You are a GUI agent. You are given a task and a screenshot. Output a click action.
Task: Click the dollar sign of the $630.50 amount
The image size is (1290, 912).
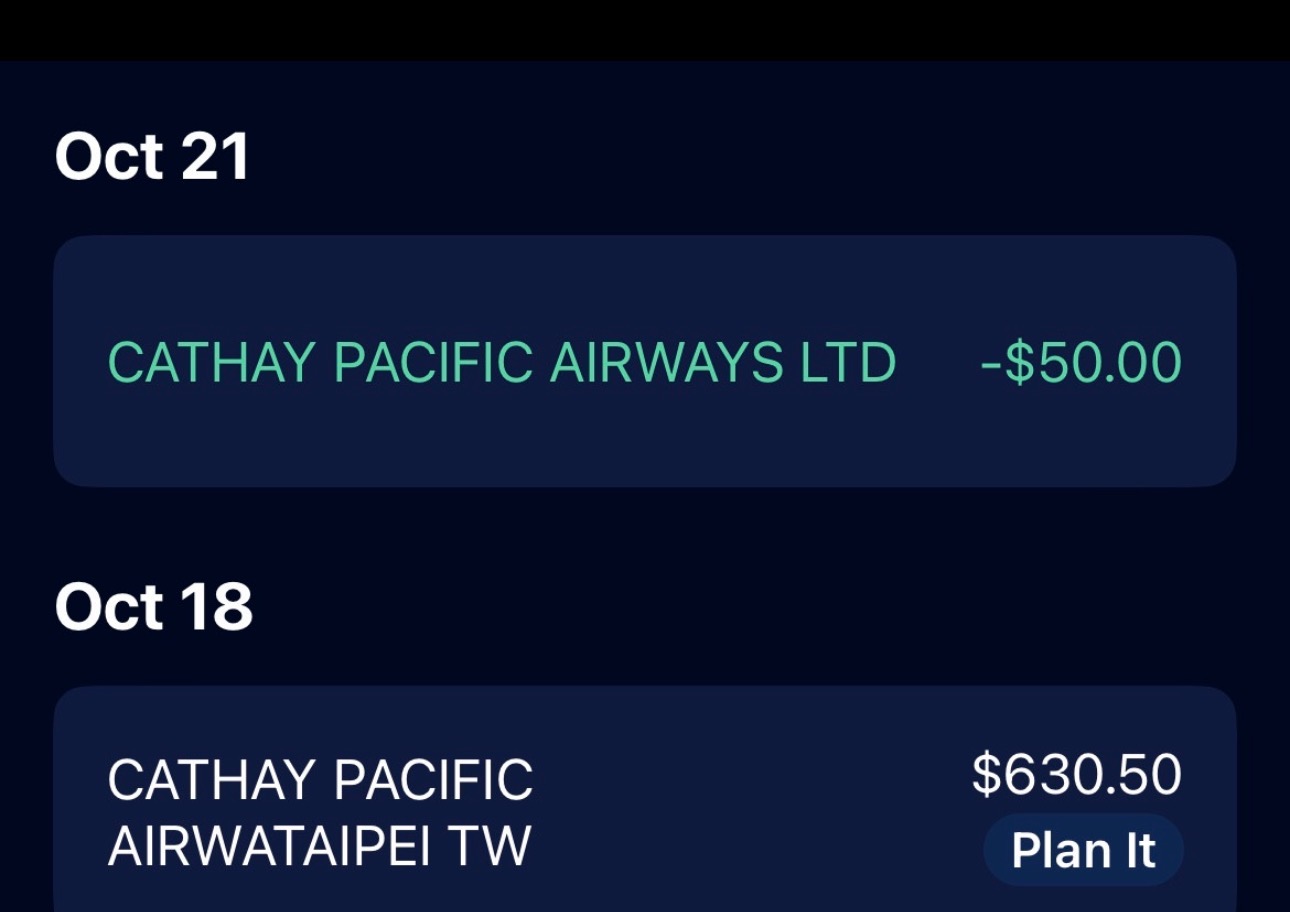pos(987,775)
